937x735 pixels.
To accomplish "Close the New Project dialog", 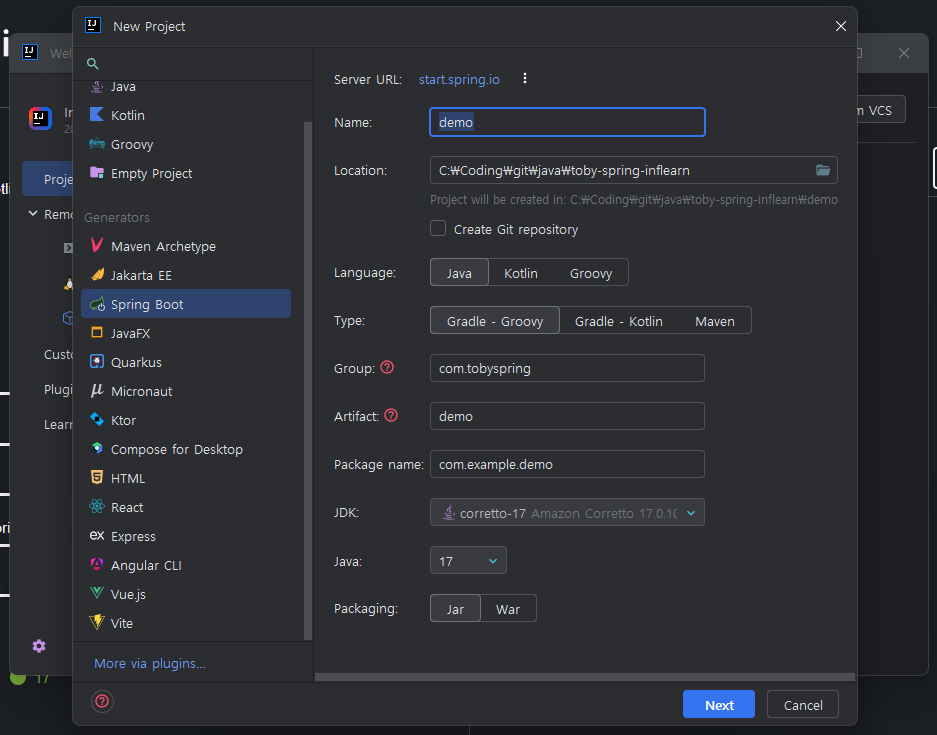I will (x=840, y=26).
